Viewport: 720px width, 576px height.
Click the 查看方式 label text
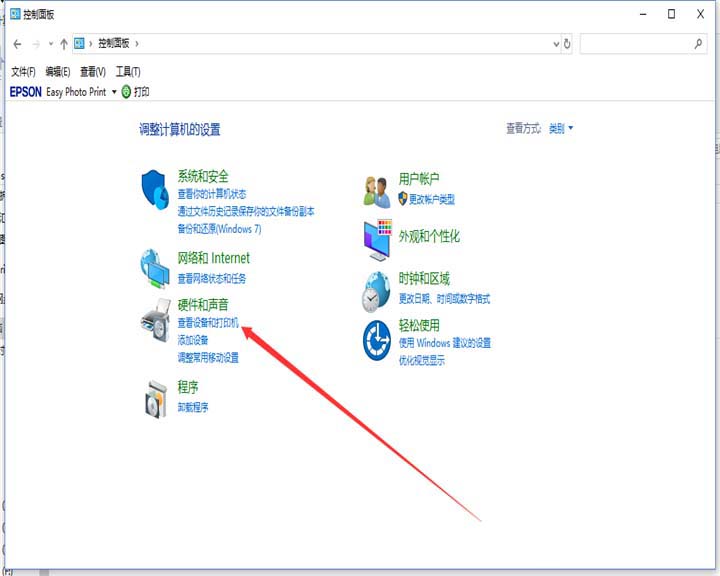[x=523, y=128]
